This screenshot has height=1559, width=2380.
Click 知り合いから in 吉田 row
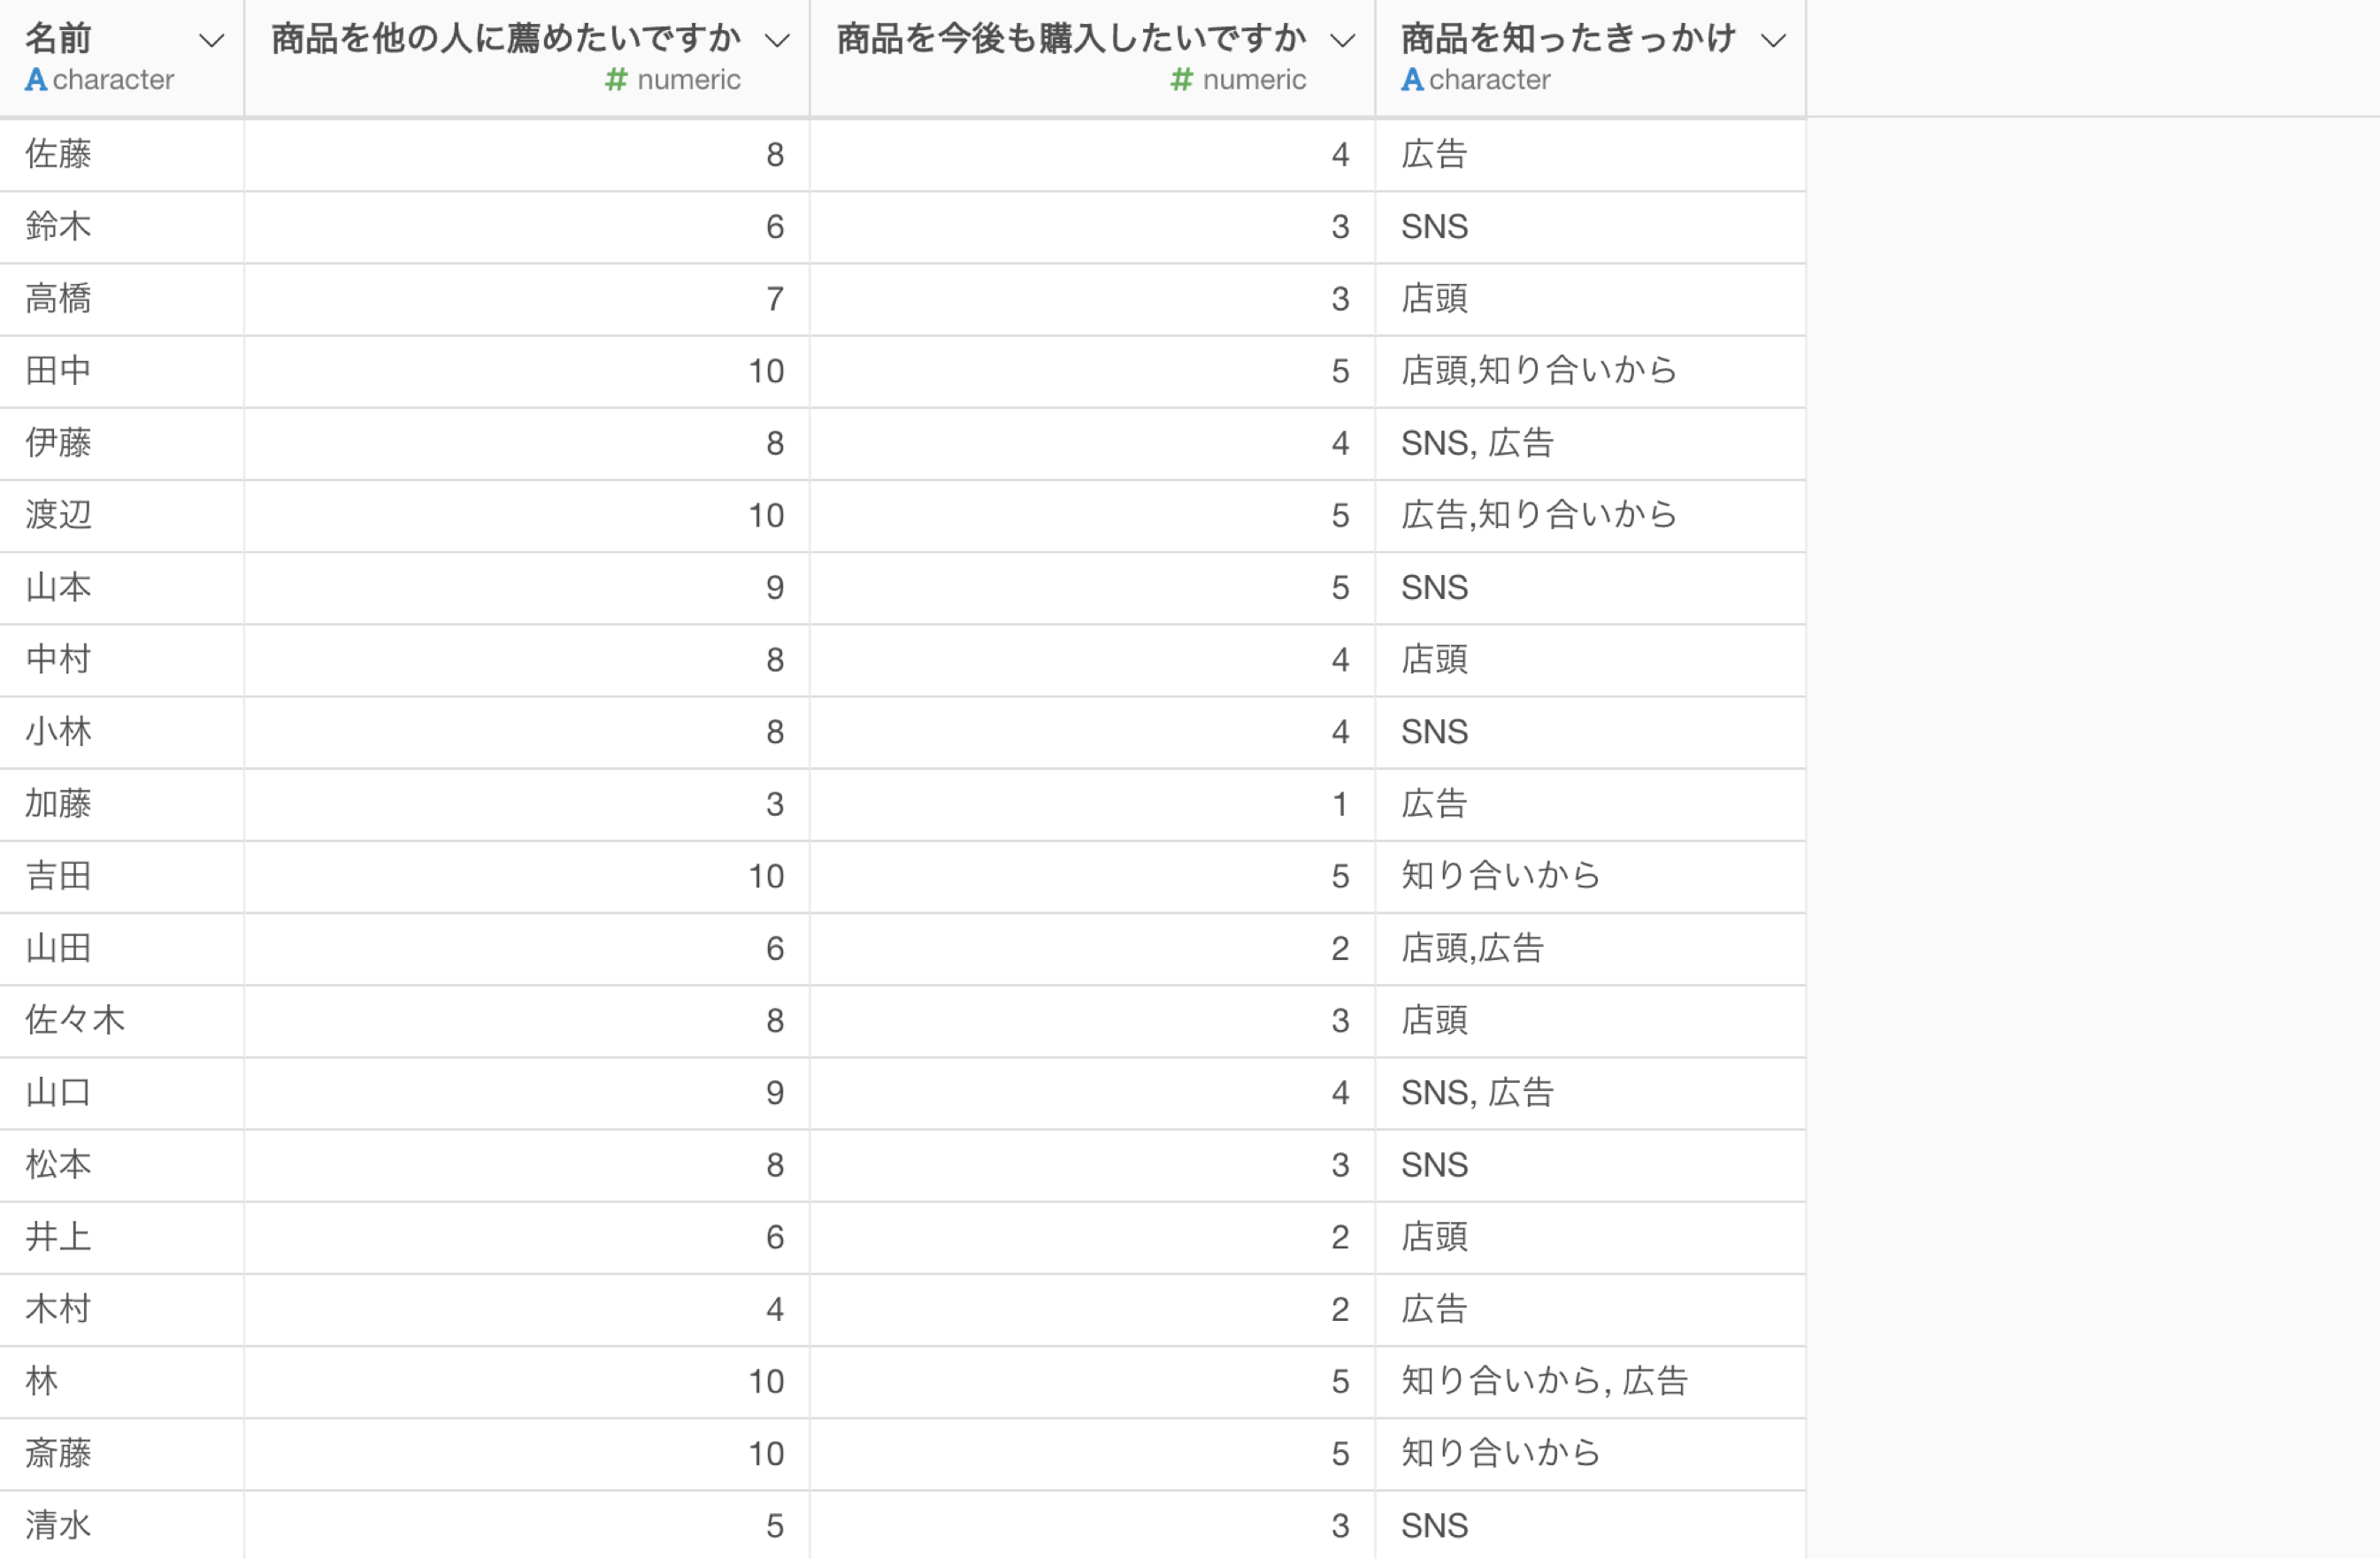tap(1500, 876)
